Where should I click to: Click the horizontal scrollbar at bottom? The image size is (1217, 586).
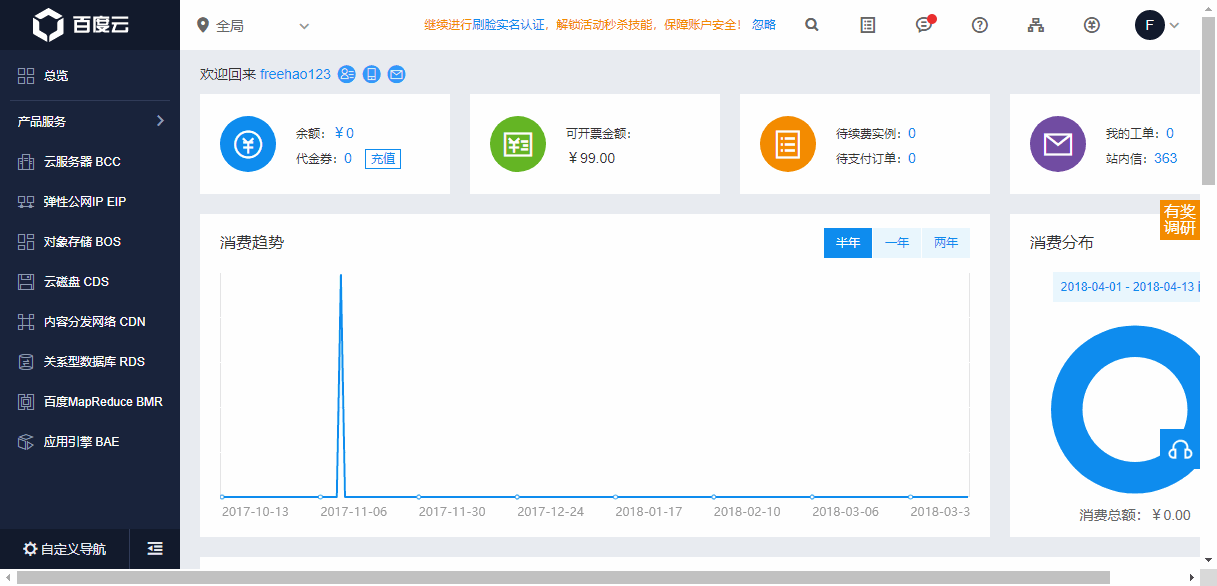click(600, 578)
